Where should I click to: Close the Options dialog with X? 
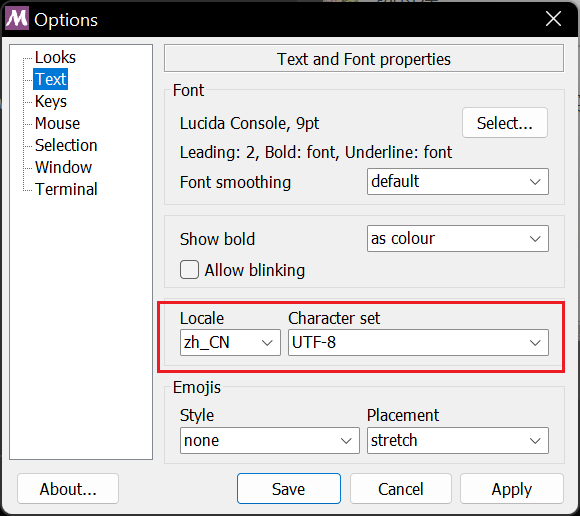553,18
